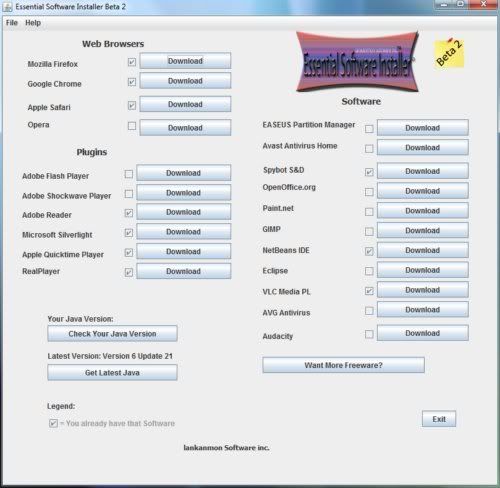Download NetBeans IDE
Viewport: 500px width, 488px height.
pos(423,250)
